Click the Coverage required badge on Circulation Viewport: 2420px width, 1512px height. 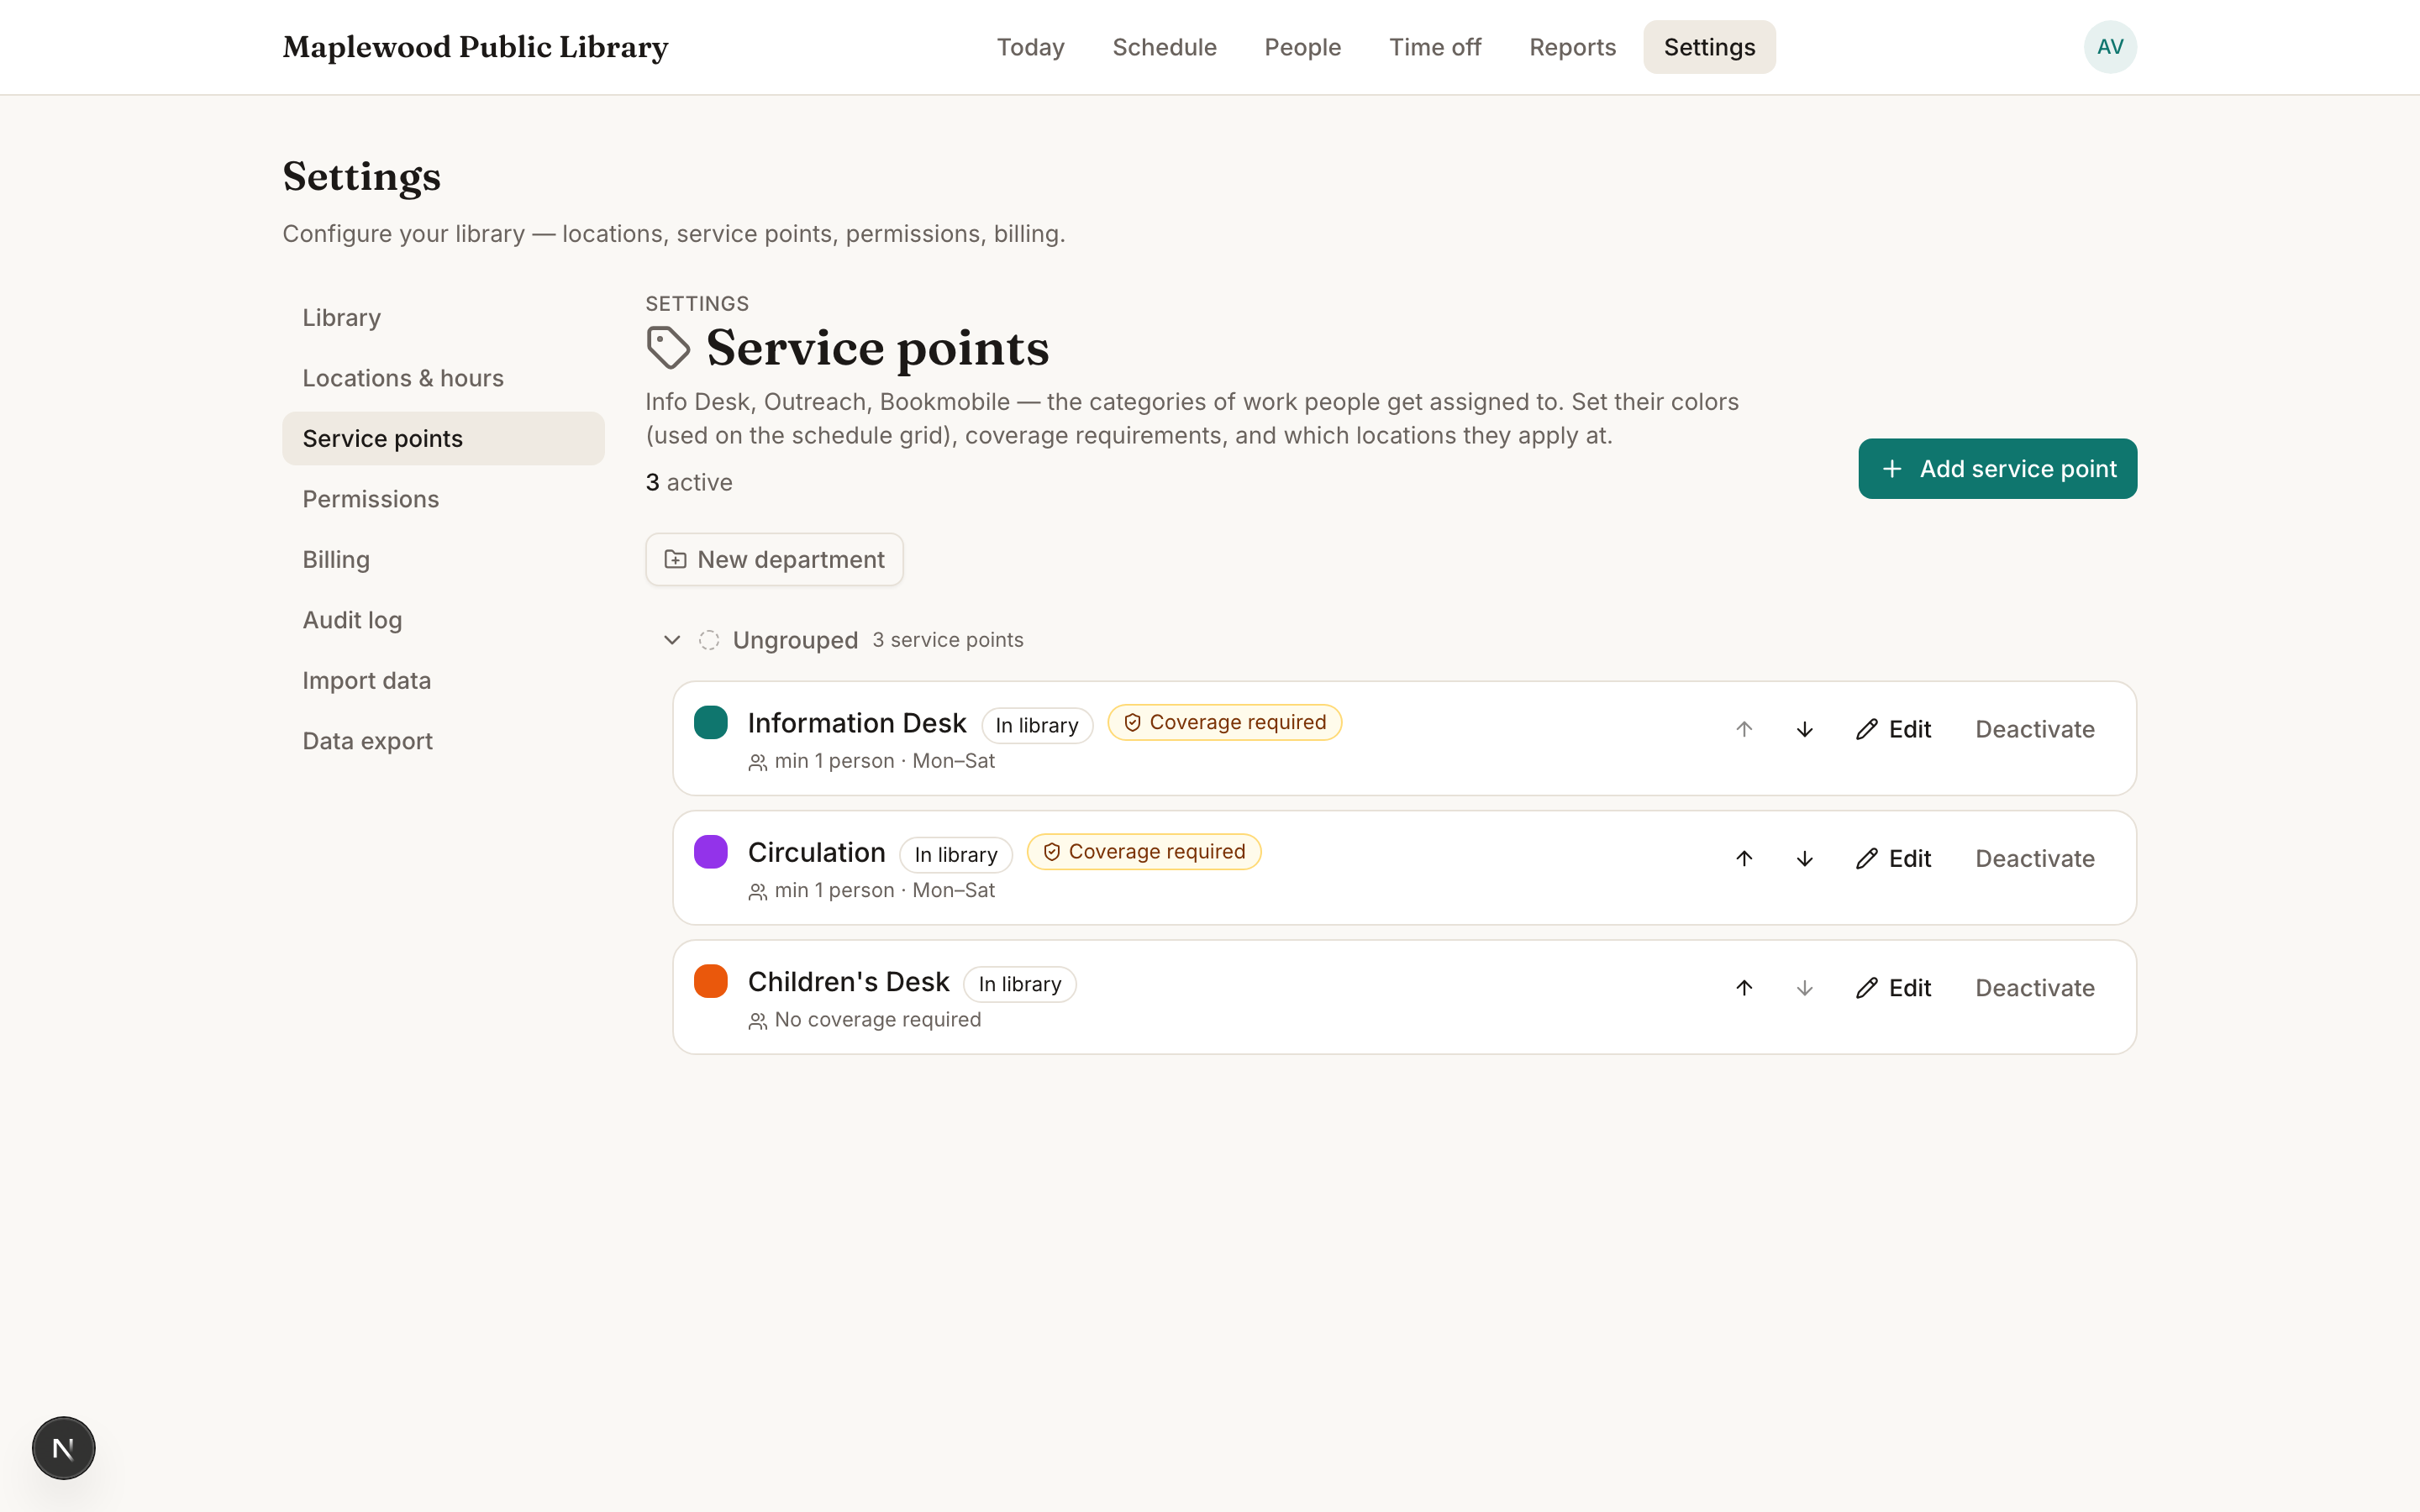1144,852
